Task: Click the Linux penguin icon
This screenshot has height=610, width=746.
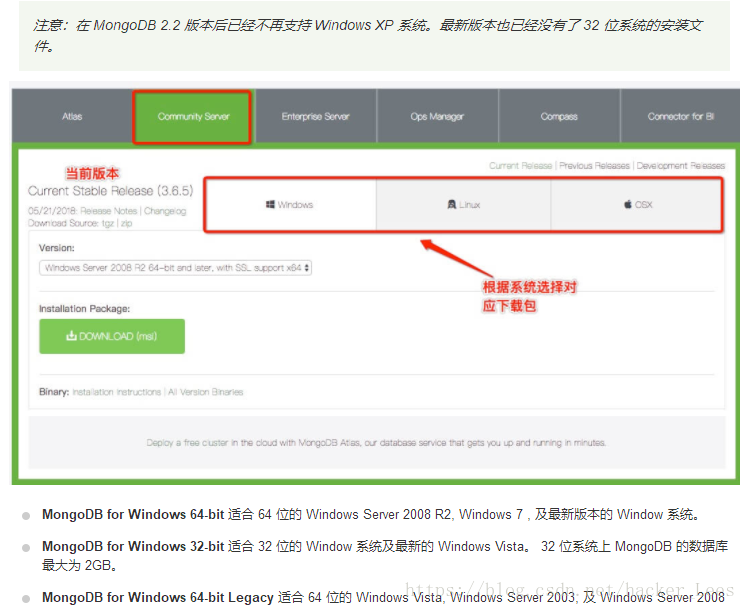Action: (x=452, y=204)
